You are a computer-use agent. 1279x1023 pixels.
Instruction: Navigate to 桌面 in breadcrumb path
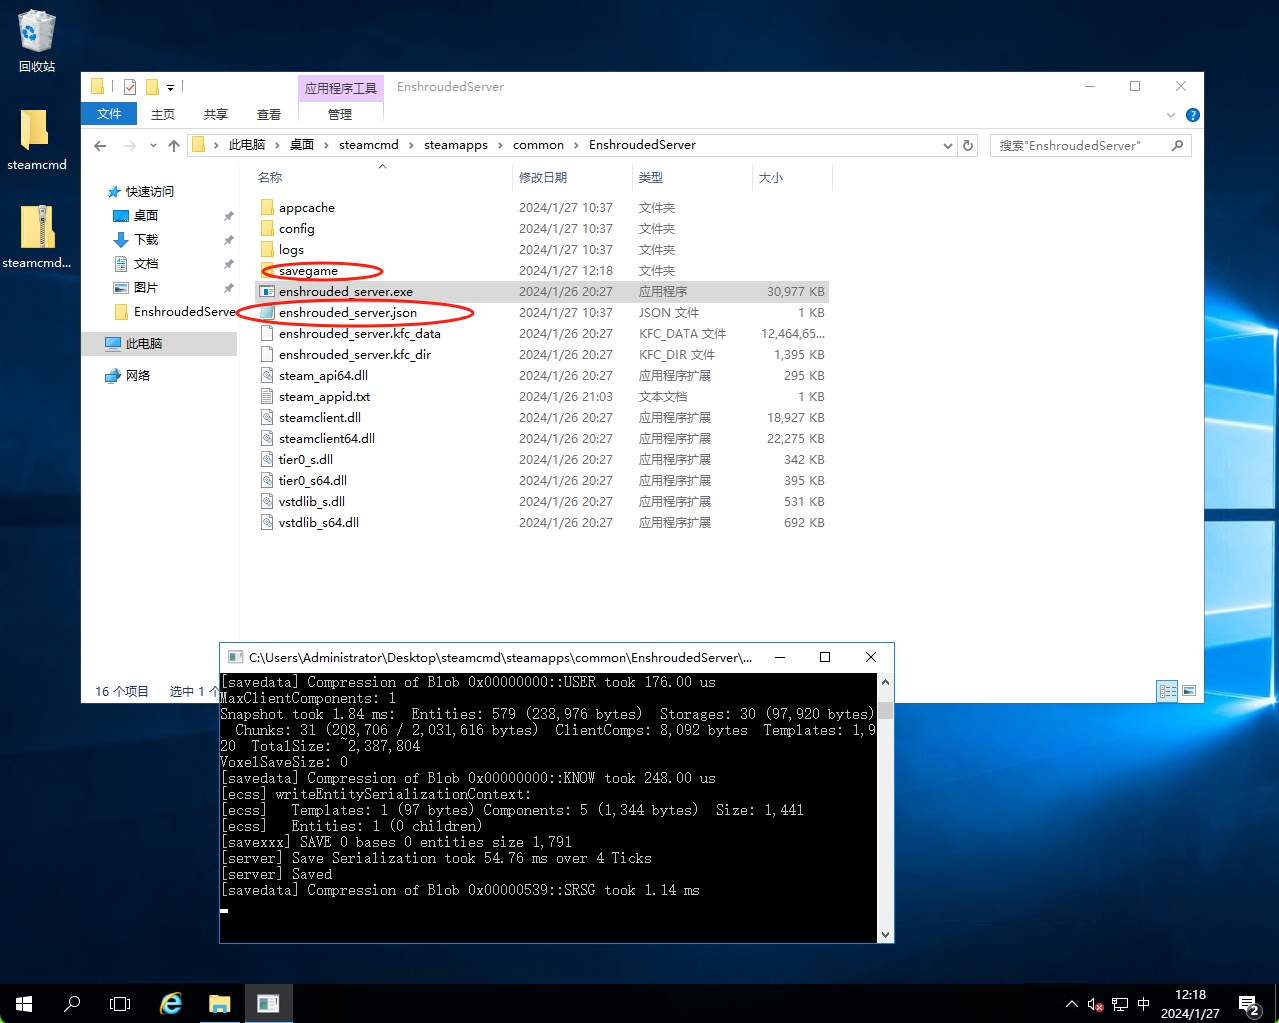(302, 145)
